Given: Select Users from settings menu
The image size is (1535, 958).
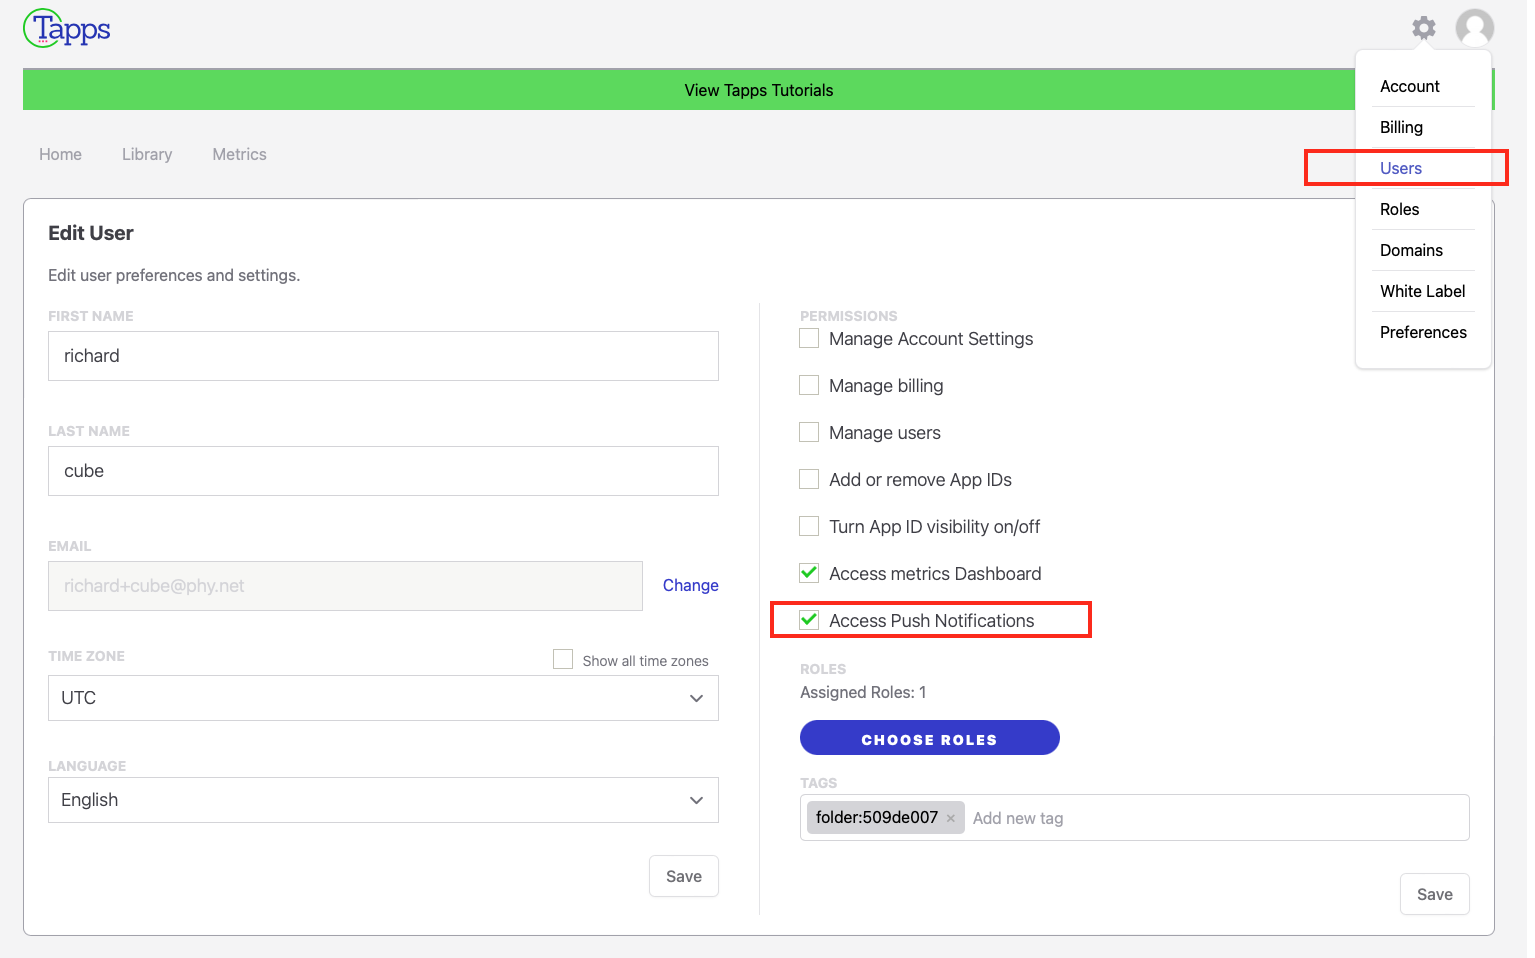Looking at the screenshot, I should [1400, 168].
